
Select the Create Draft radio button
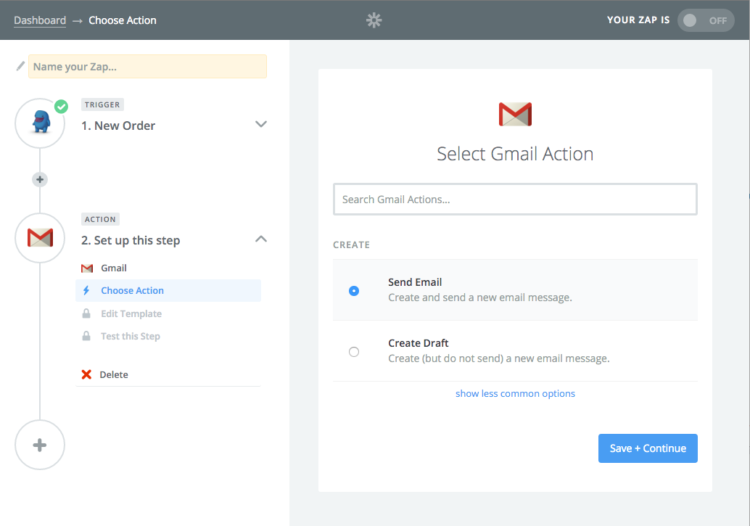click(353, 352)
